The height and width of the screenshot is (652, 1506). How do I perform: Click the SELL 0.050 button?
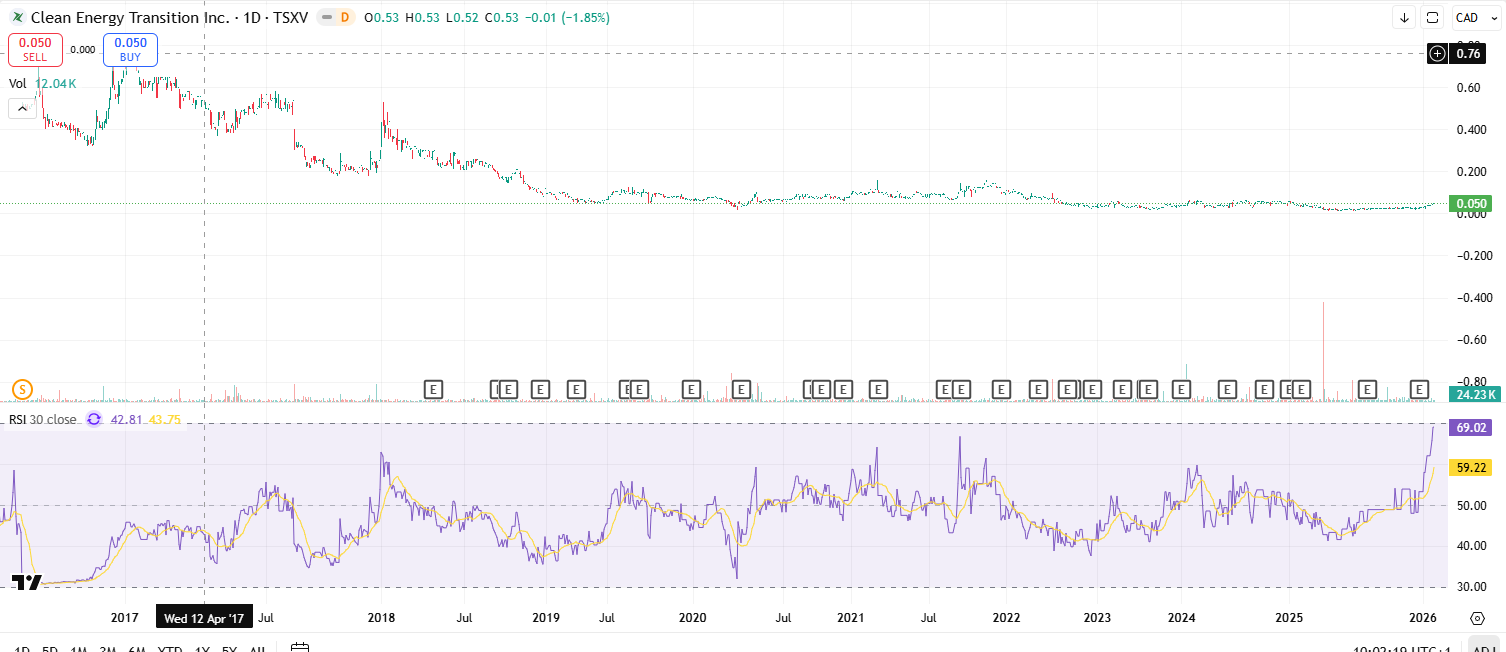tap(35, 49)
